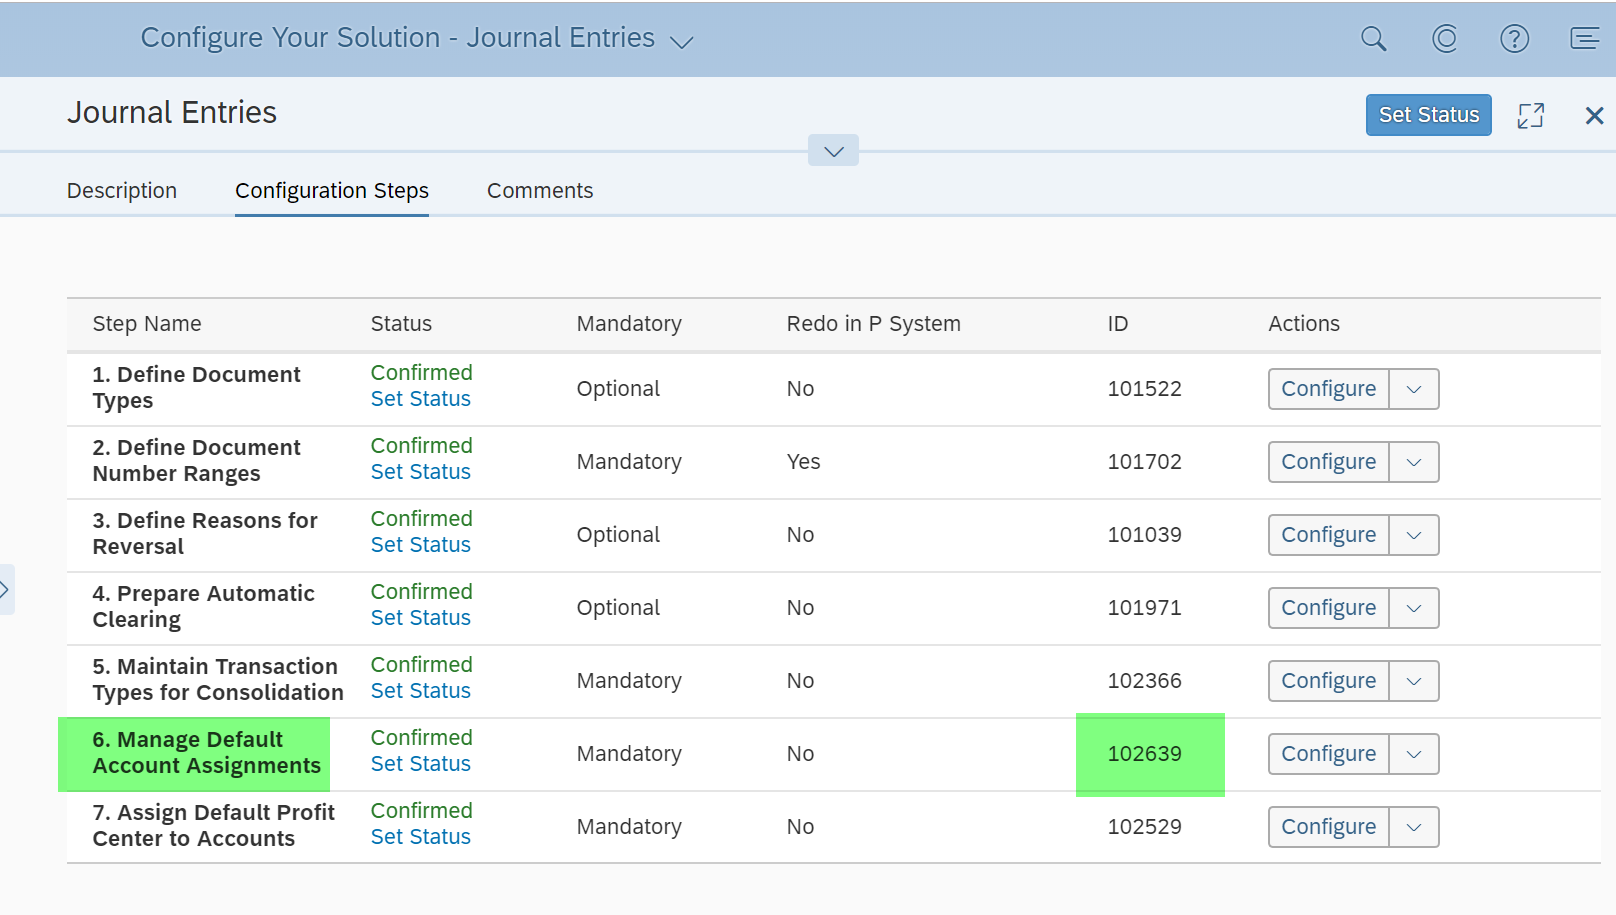1616x915 pixels.
Task: Click Set Status link for Prepare Automatic Clearing
Action: [x=420, y=618]
